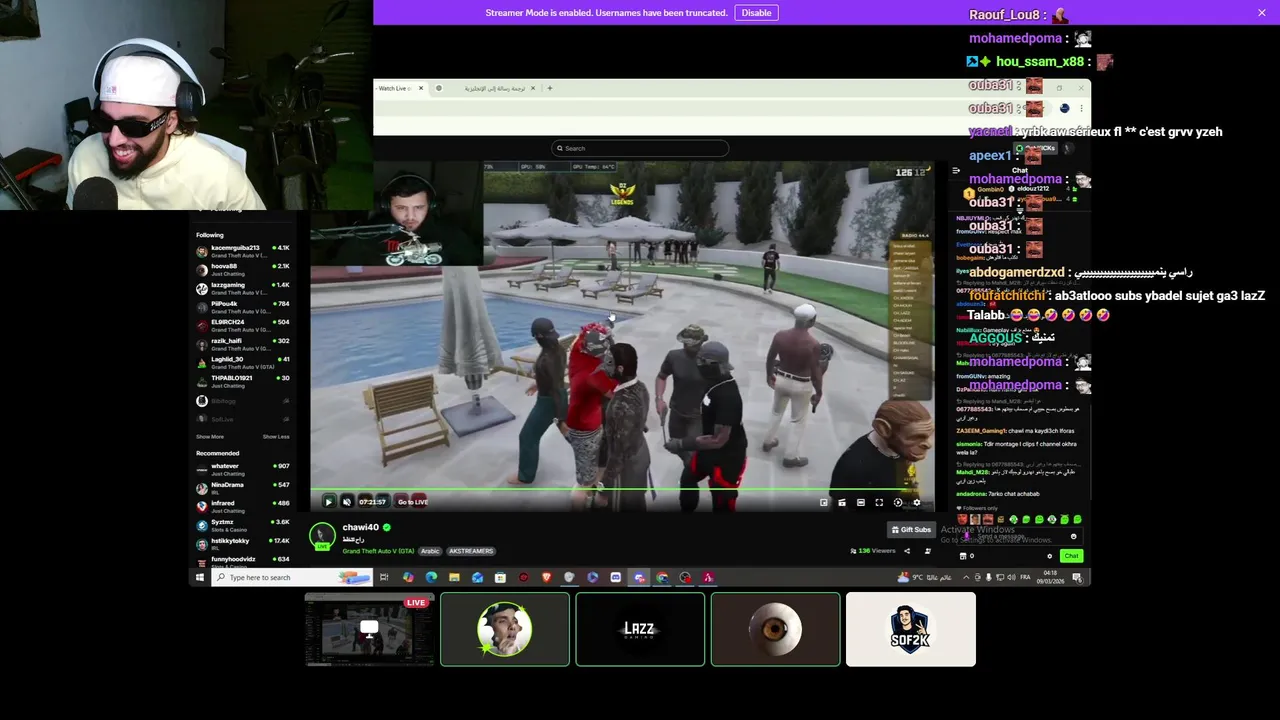Open the clock showing 04:18
The height and width of the screenshot is (720, 1280).
pos(1049,577)
